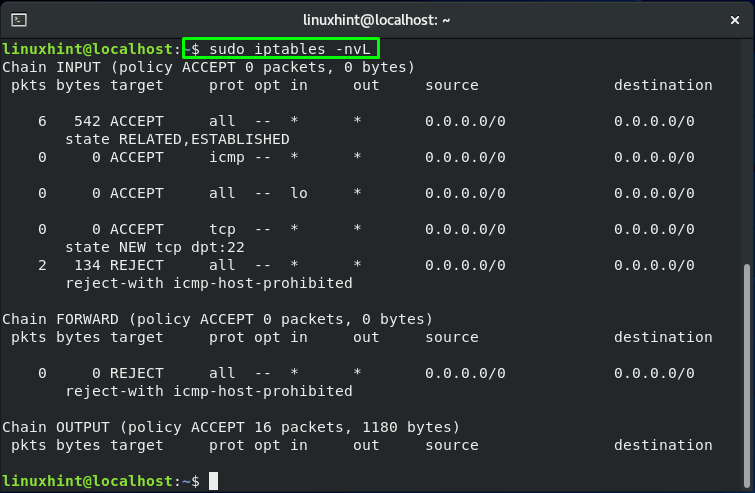Click the destination header under Chain INPUT
Viewport: 755px width, 493px height.
pos(663,85)
